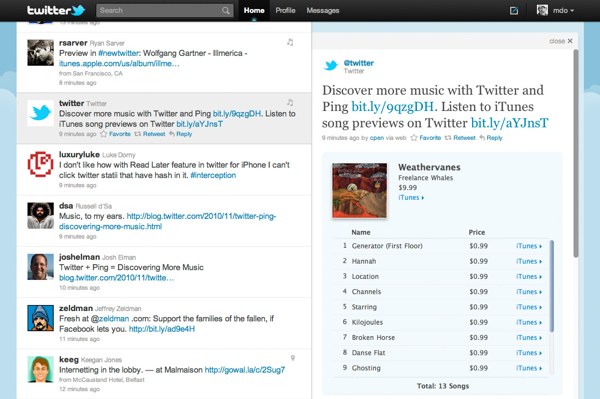Click rsarver username
Viewport: 600px width, 399px height.
point(73,43)
